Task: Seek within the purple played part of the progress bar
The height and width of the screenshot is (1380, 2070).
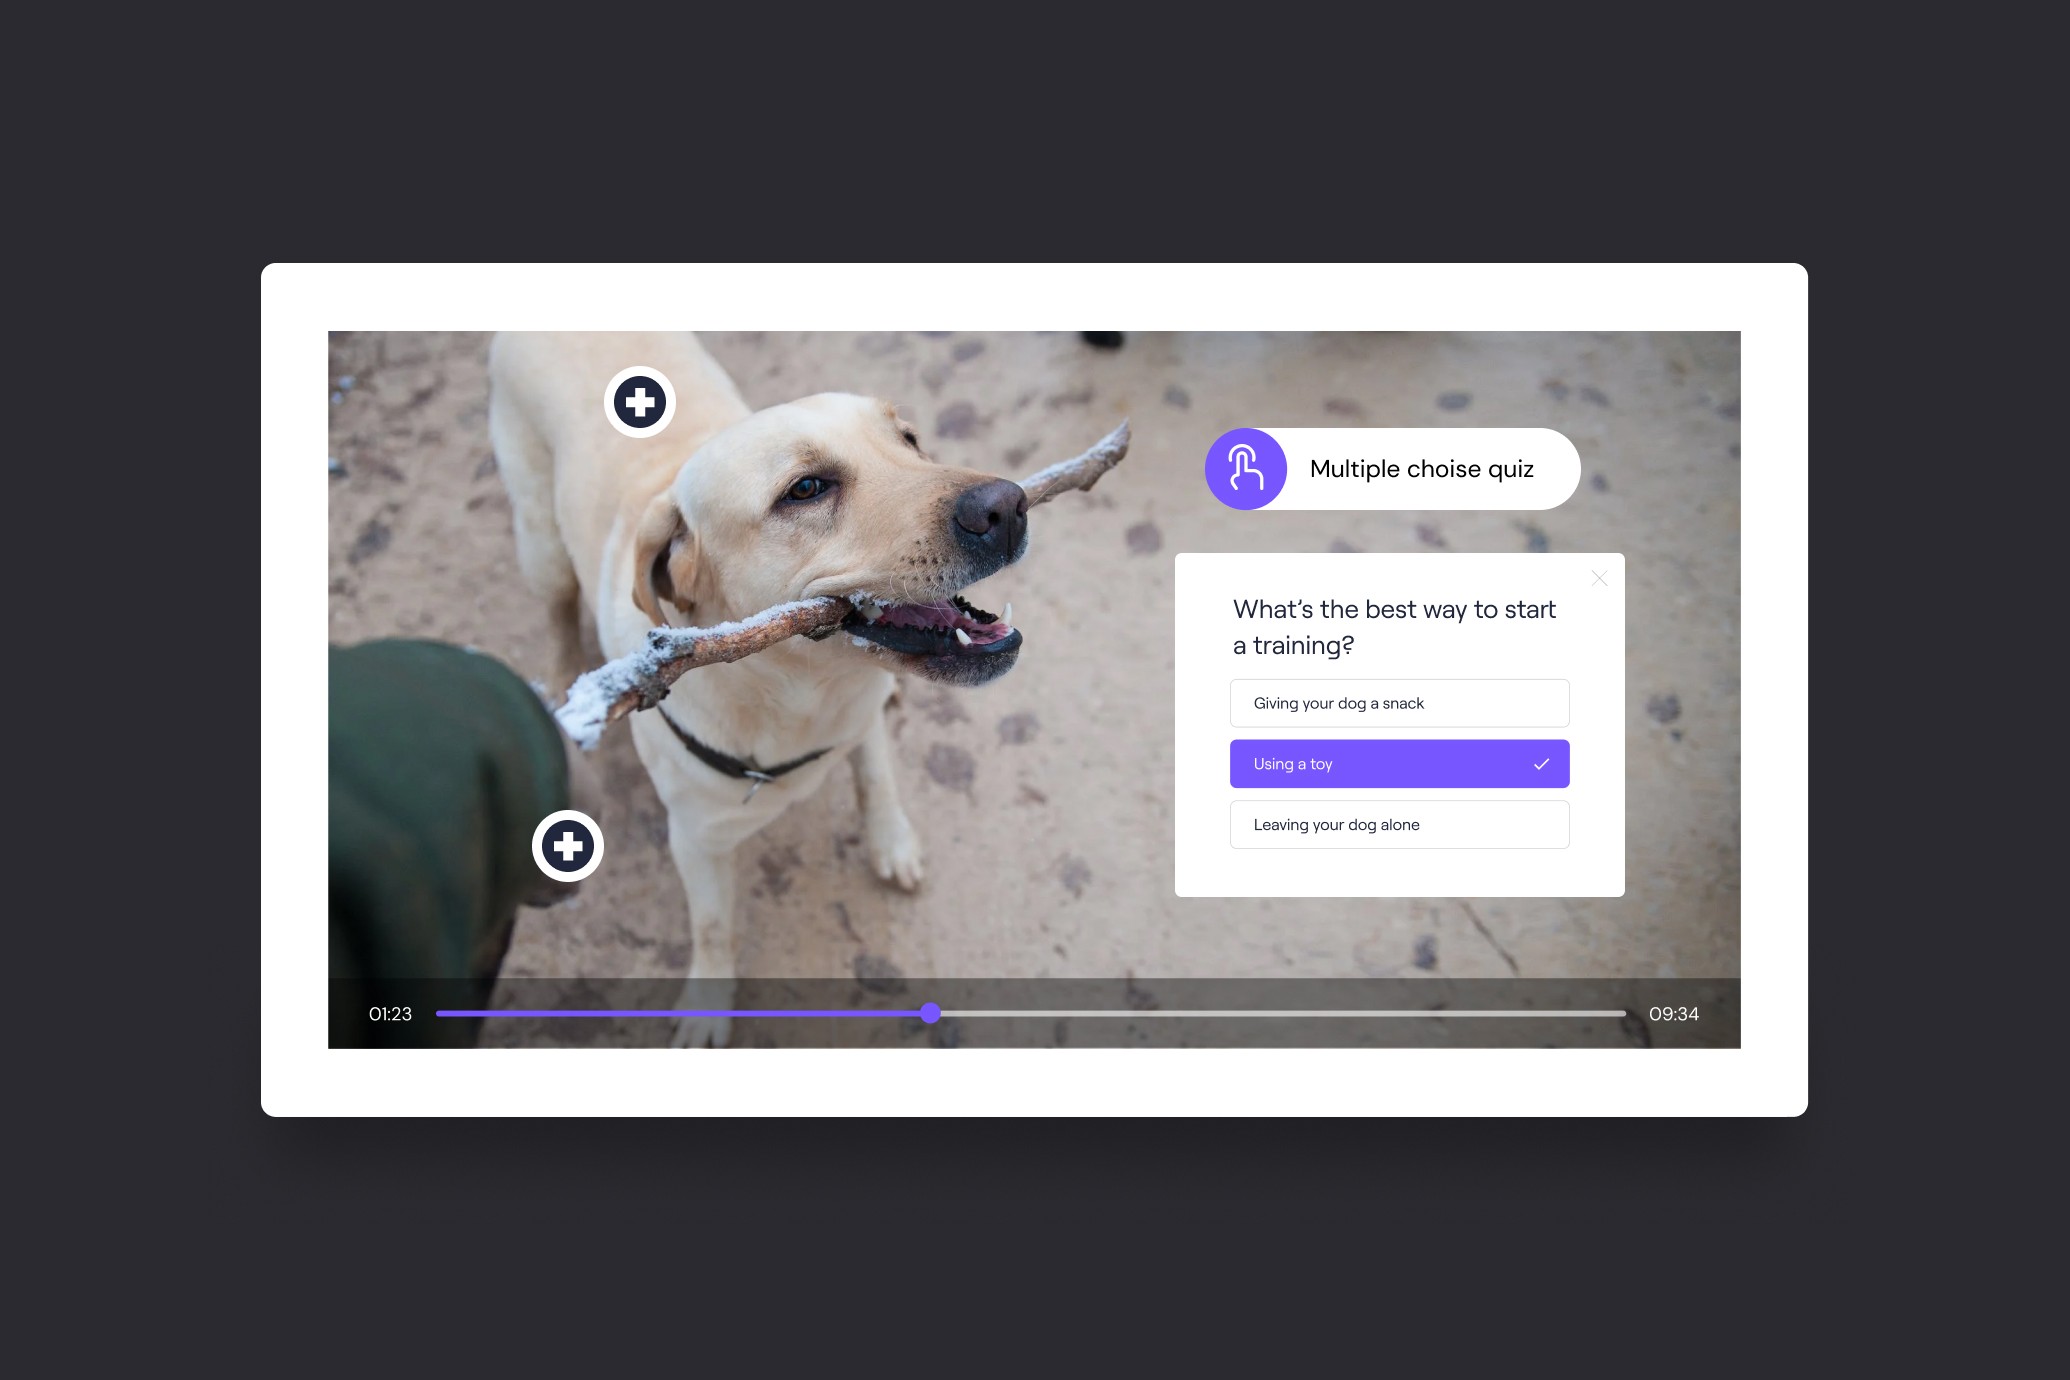Action: (x=680, y=1013)
